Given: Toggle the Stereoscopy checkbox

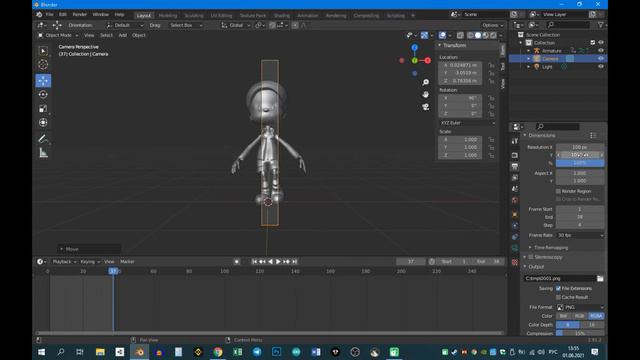Looking at the screenshot, I should pyautogui.click(x=531, y=257).
